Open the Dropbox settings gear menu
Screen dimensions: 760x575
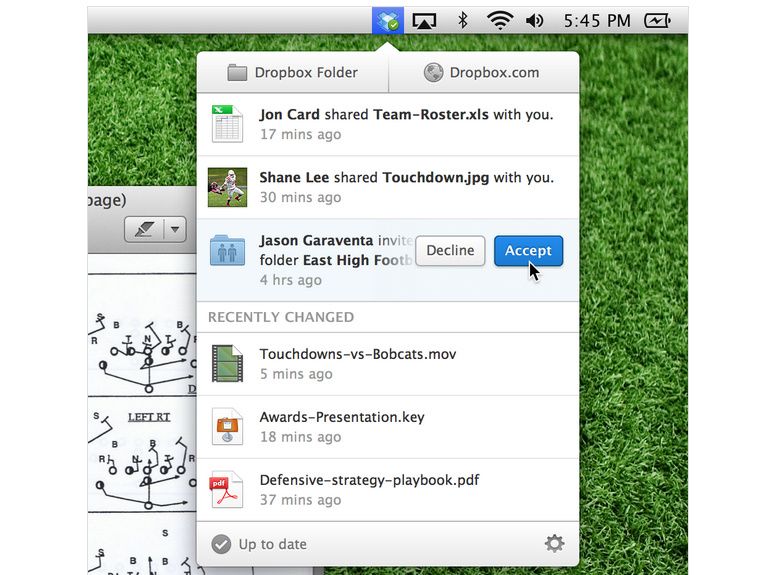point(554,543)
